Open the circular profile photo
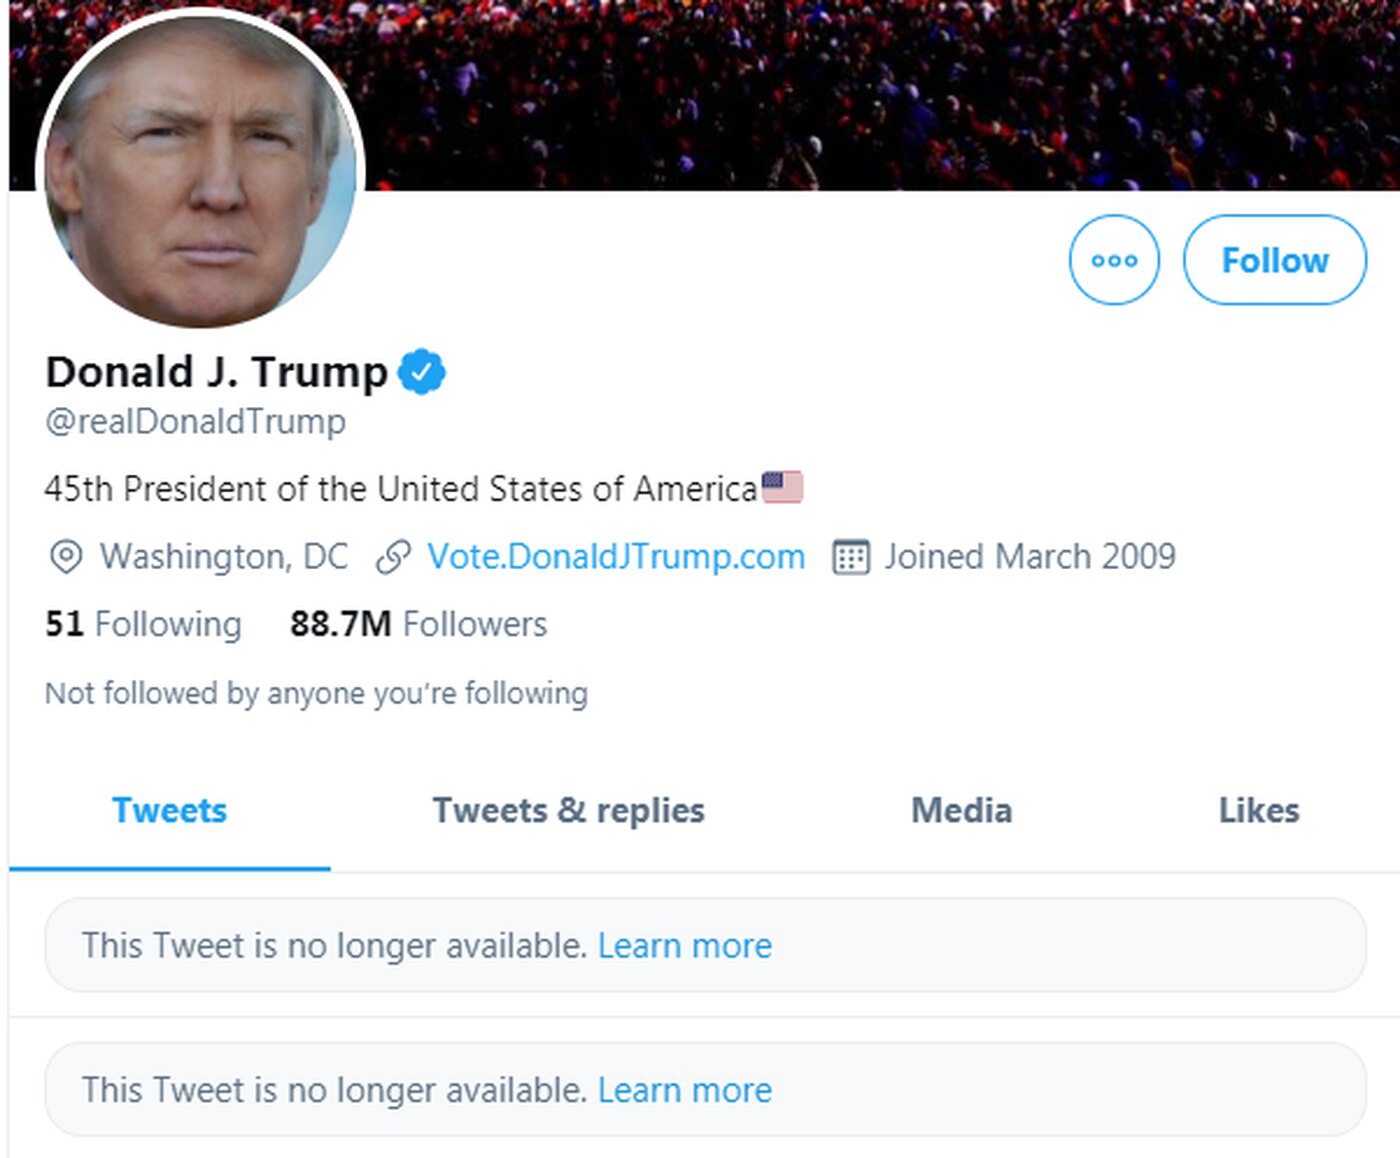The height and width of the screenshot is (1158, 1400). coord(200,170)
